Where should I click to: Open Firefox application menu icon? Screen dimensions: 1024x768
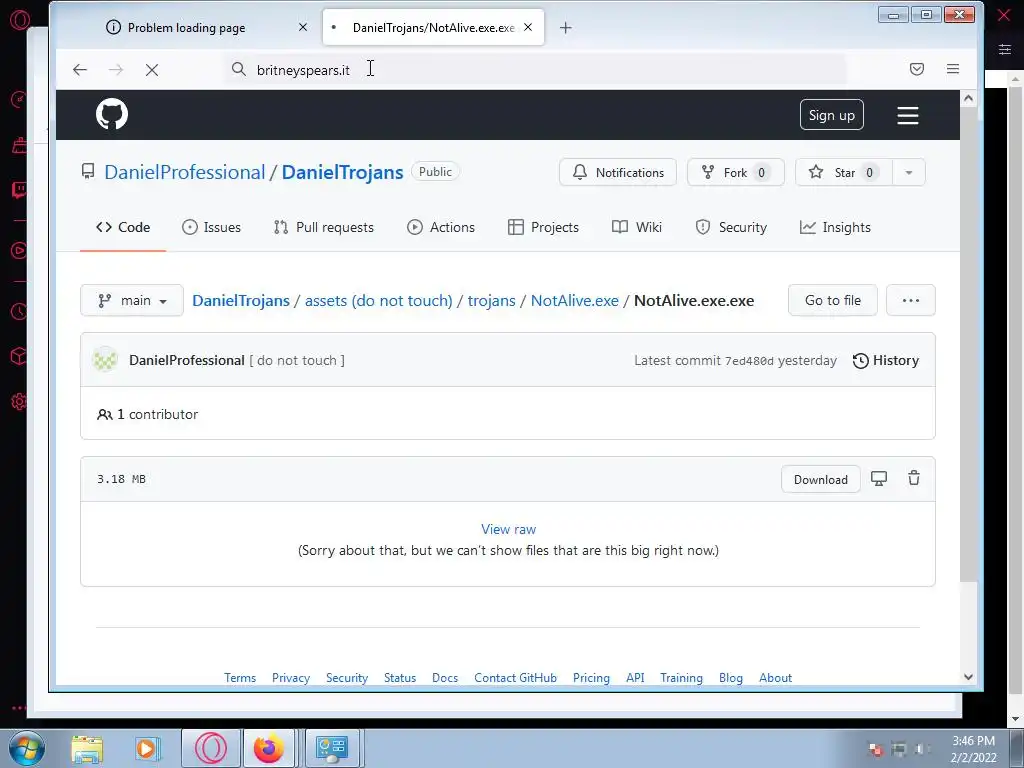click(x=953, y=69)
